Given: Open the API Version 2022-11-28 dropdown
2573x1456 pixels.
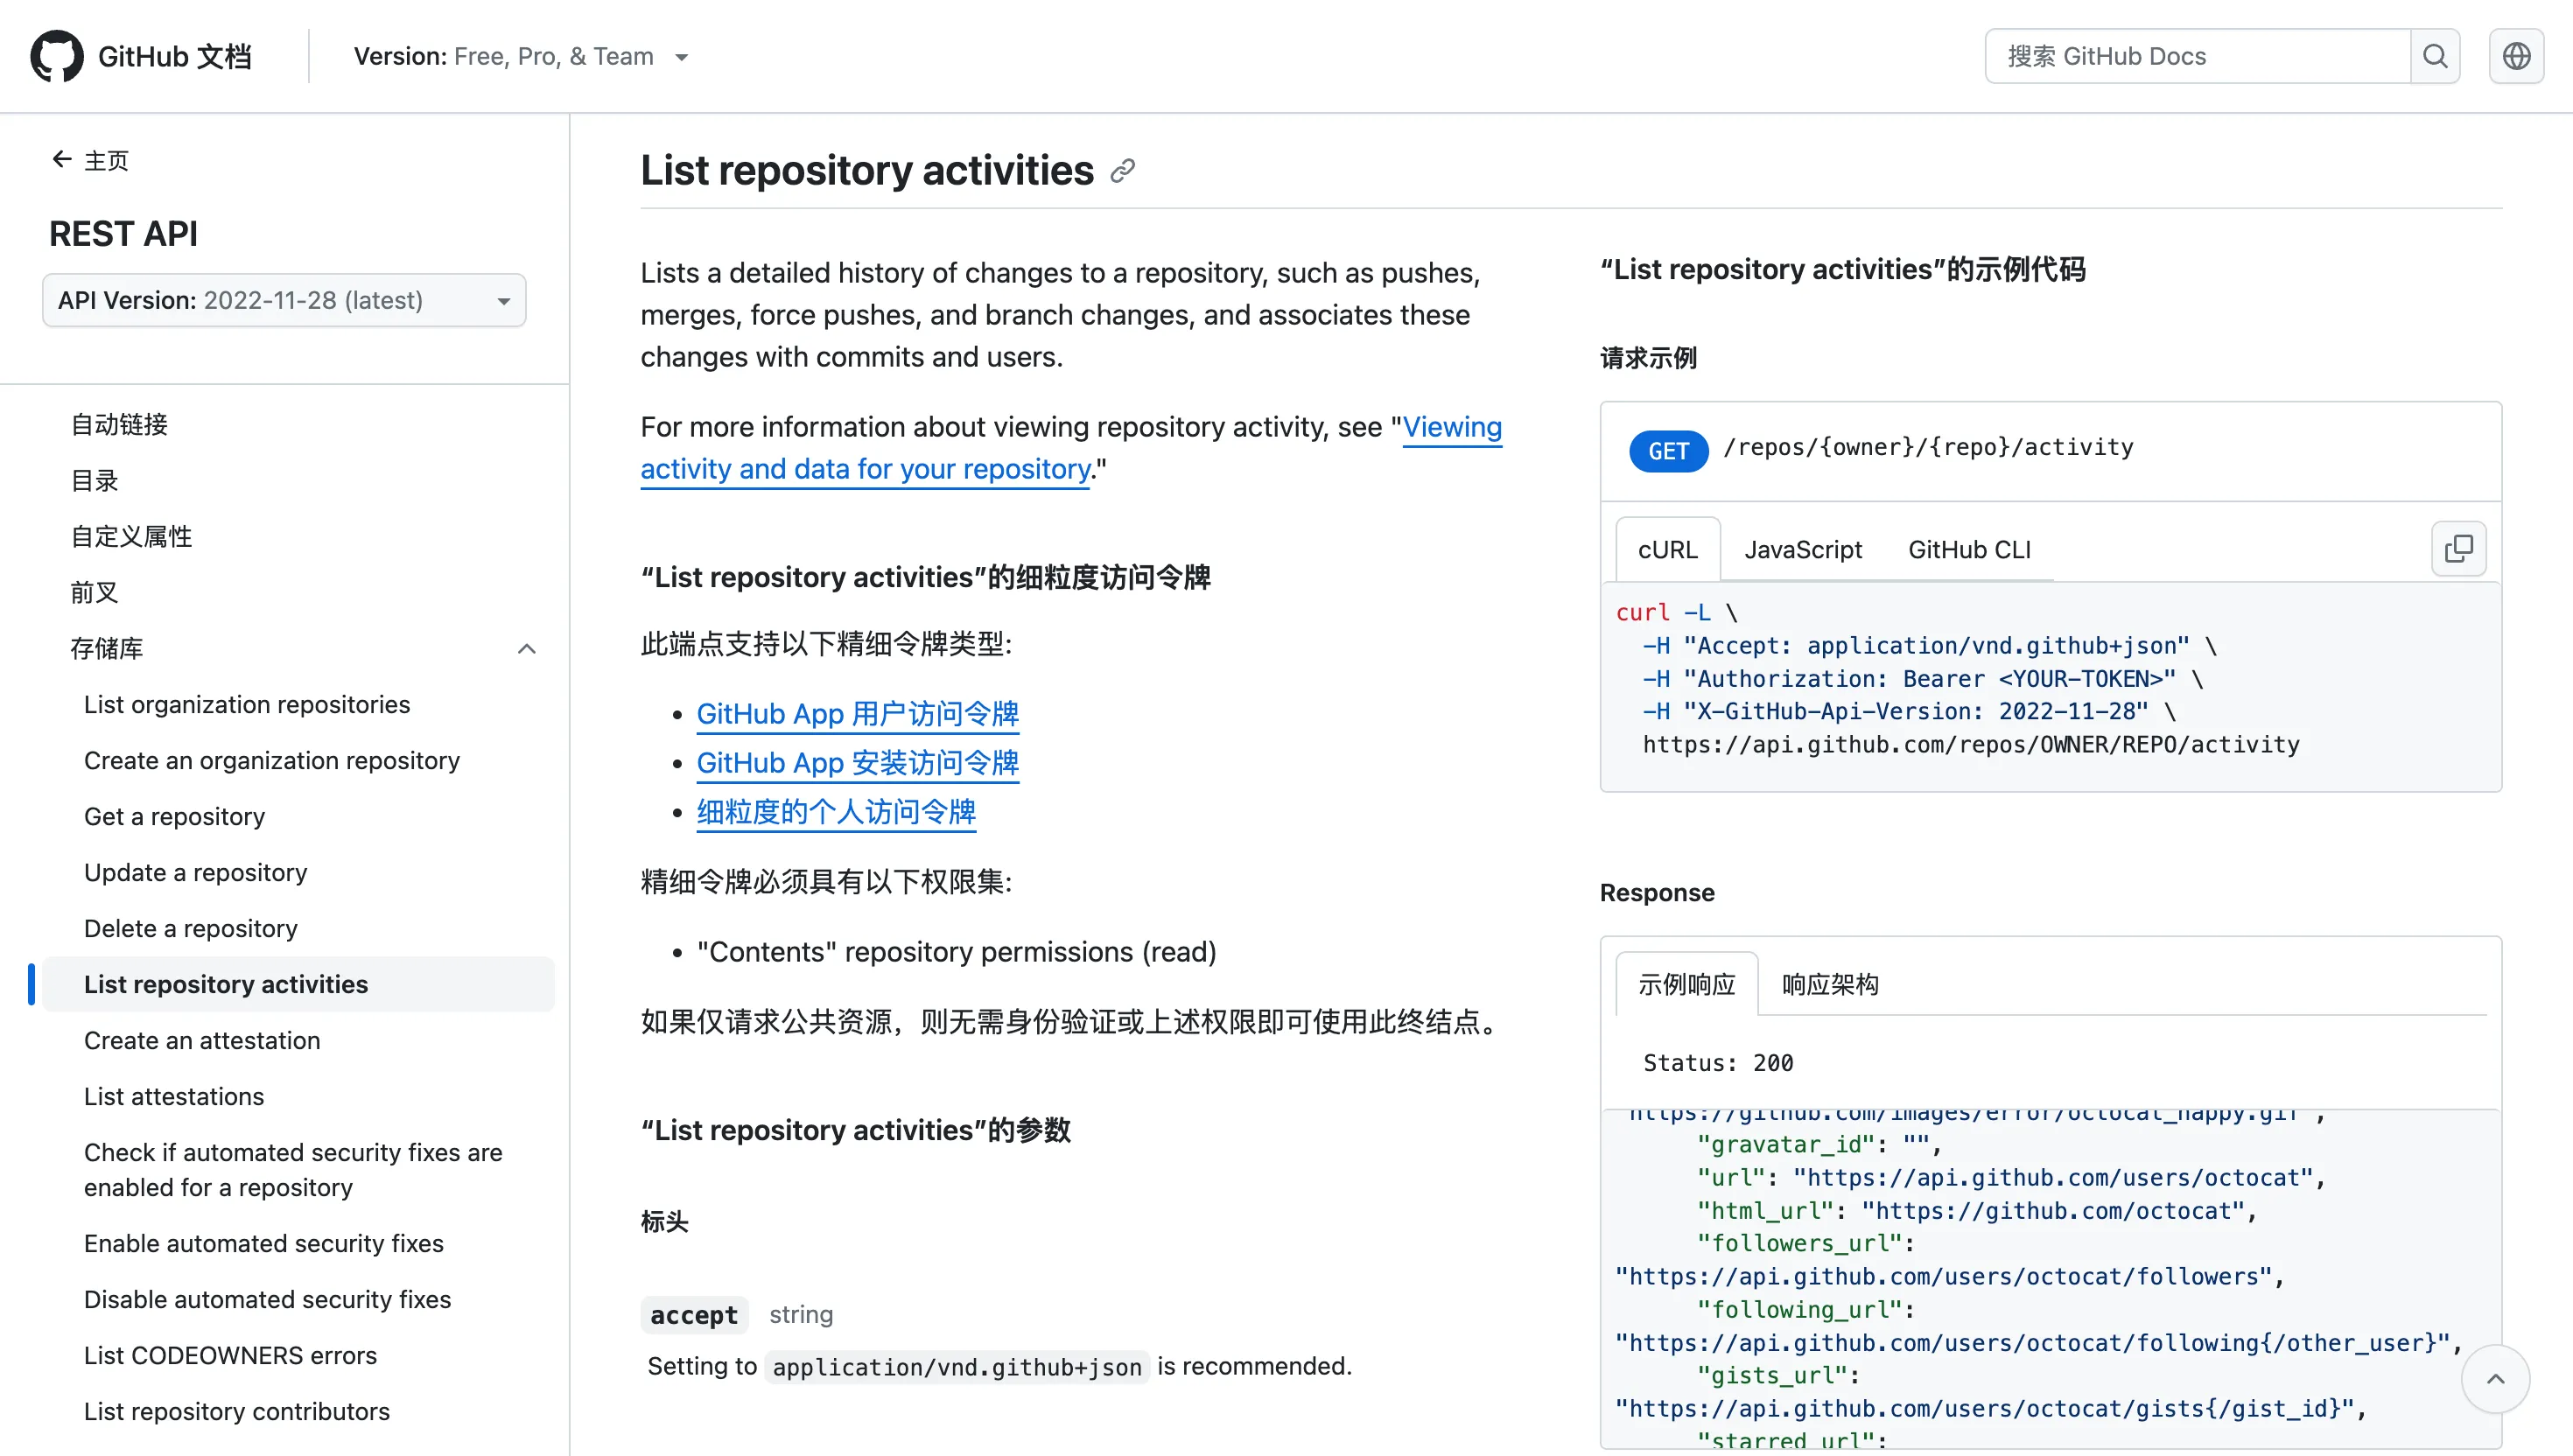Looking at the screenshot, I should [284, 301].
